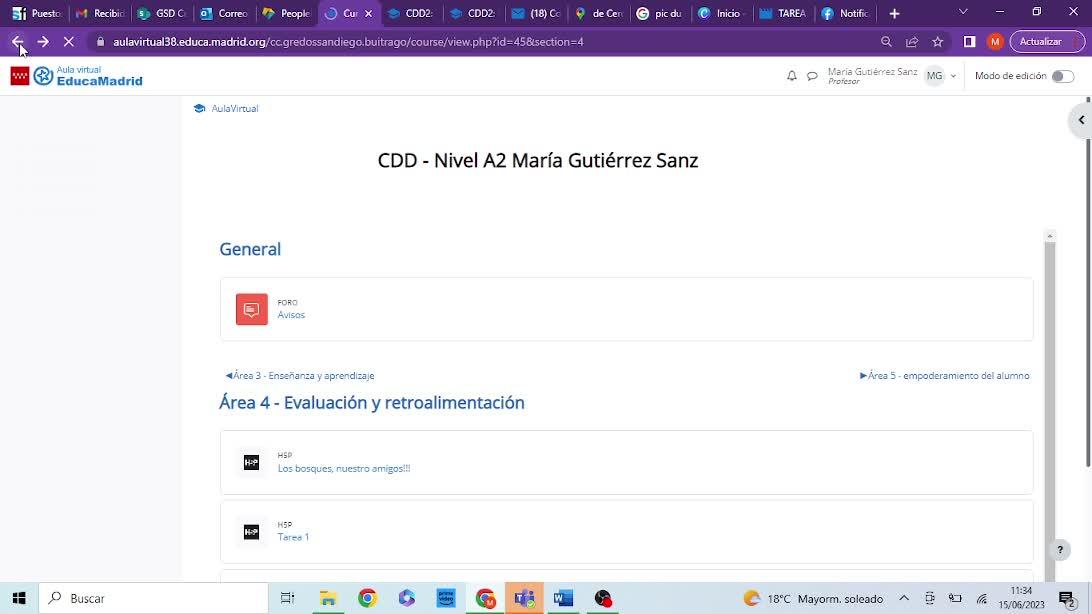Switch to the pic du Google tab
The height and width of the screenshot is (614, 1092).
pos(659,13)
